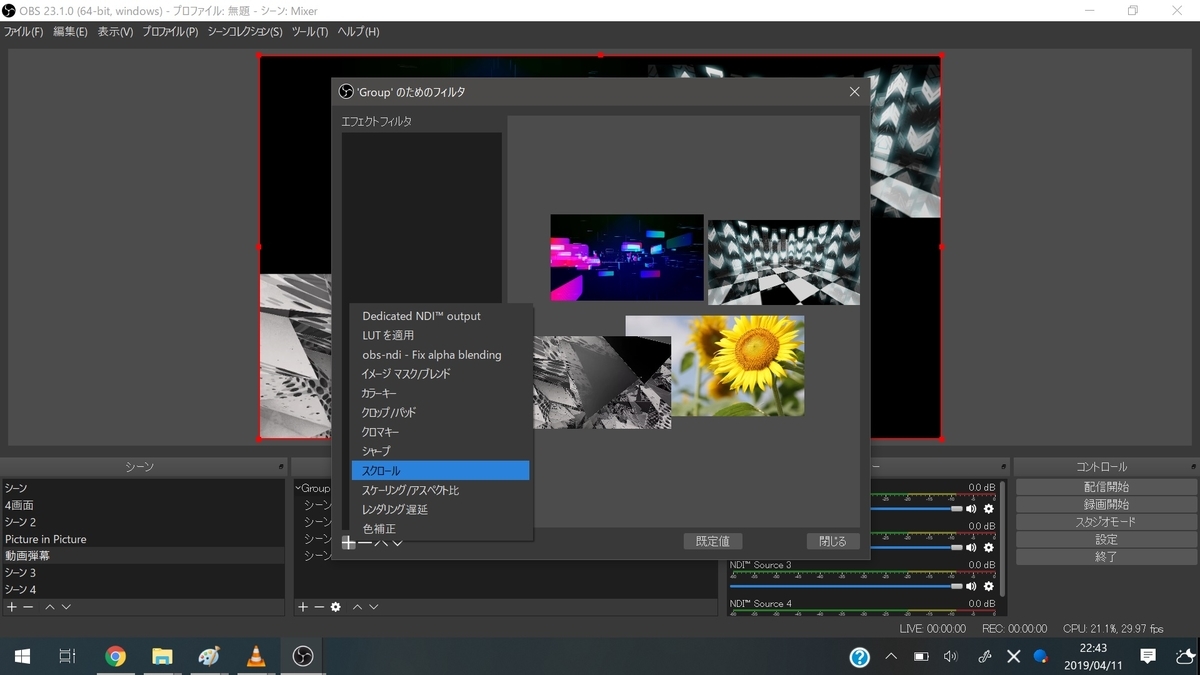Click the checkerboard room video in preview
Screen dimensions: 1200x675
(784, 262)
